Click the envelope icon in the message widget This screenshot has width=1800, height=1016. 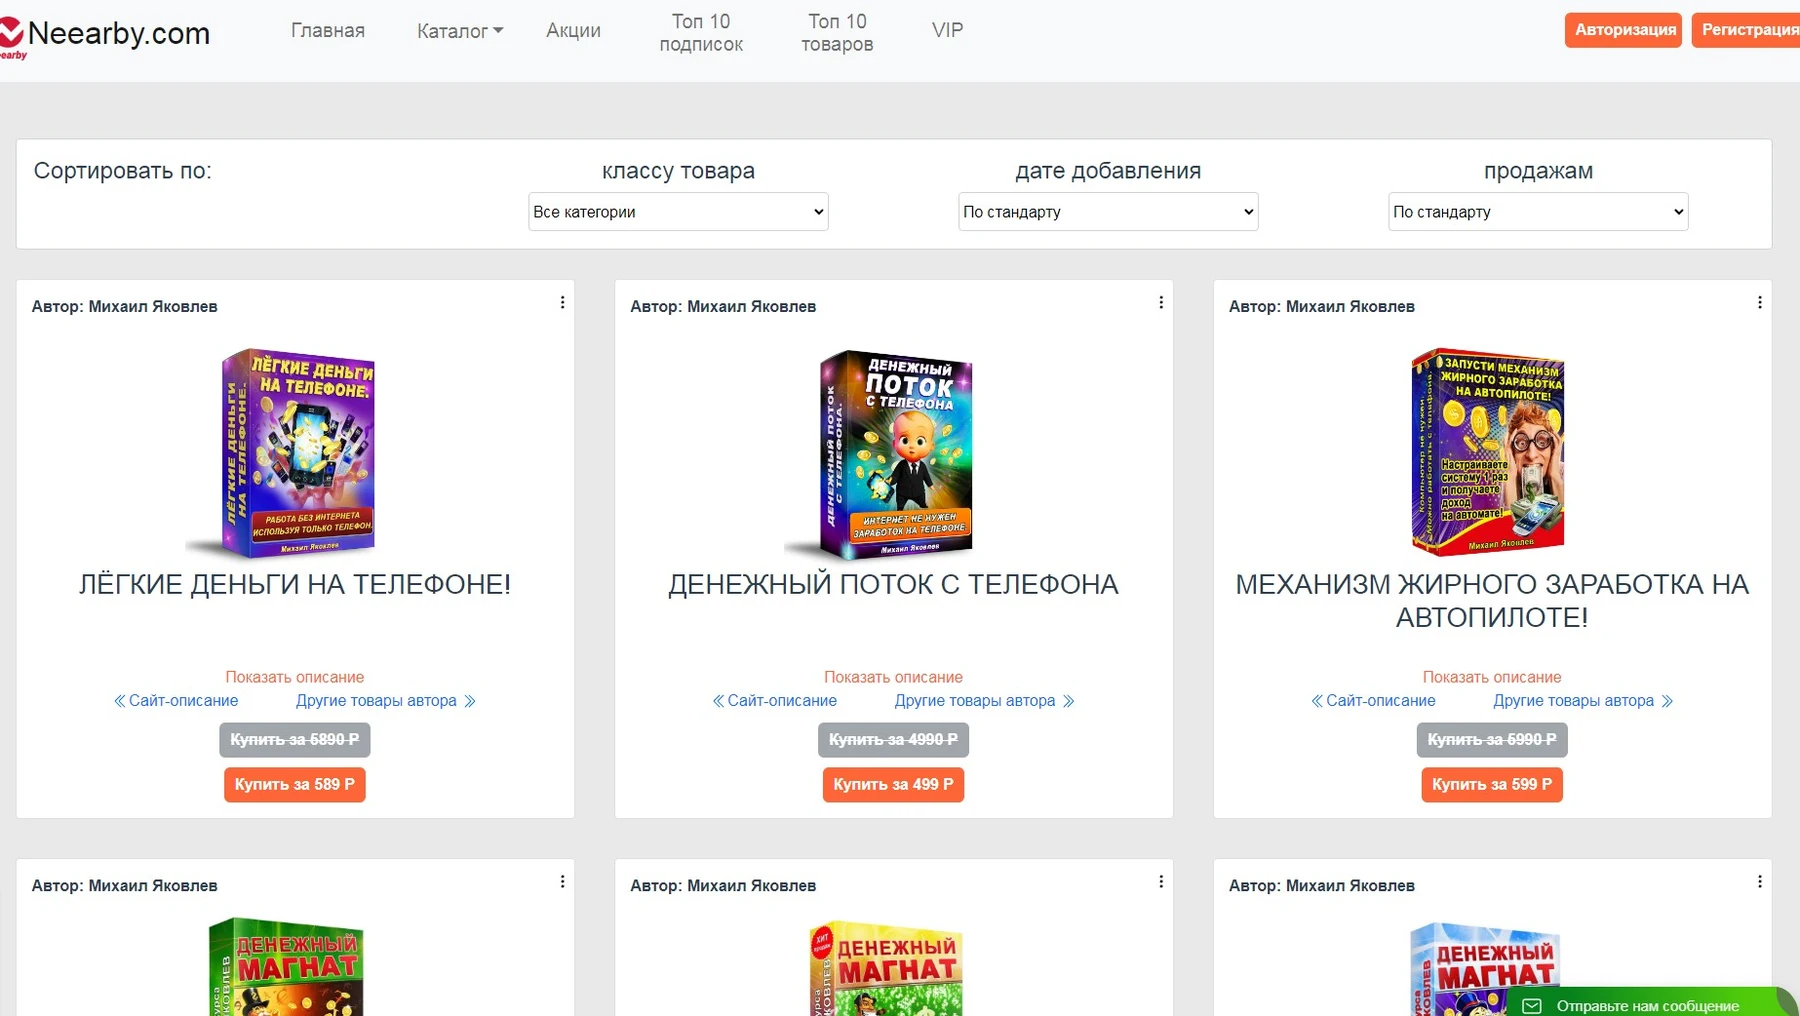click(1531, 1006)
